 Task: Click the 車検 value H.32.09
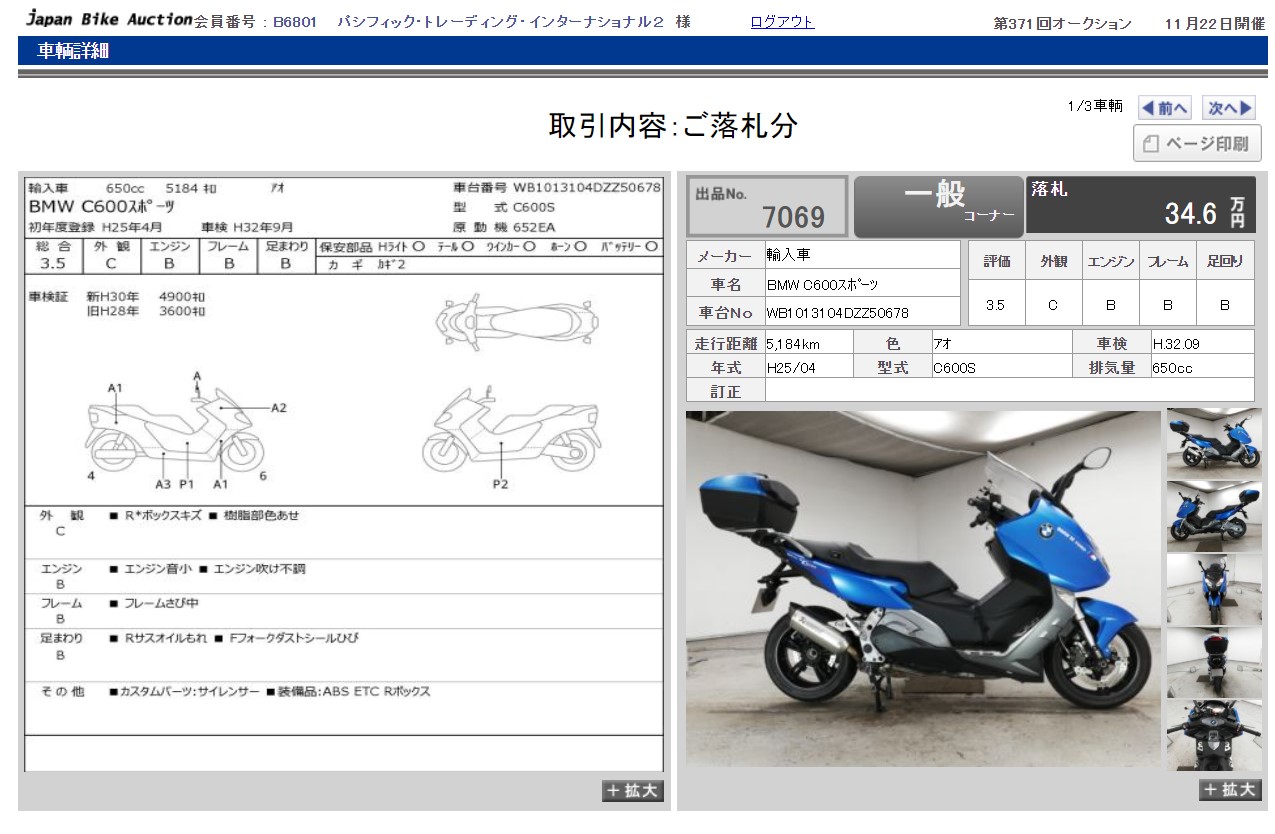point(1202,343)
